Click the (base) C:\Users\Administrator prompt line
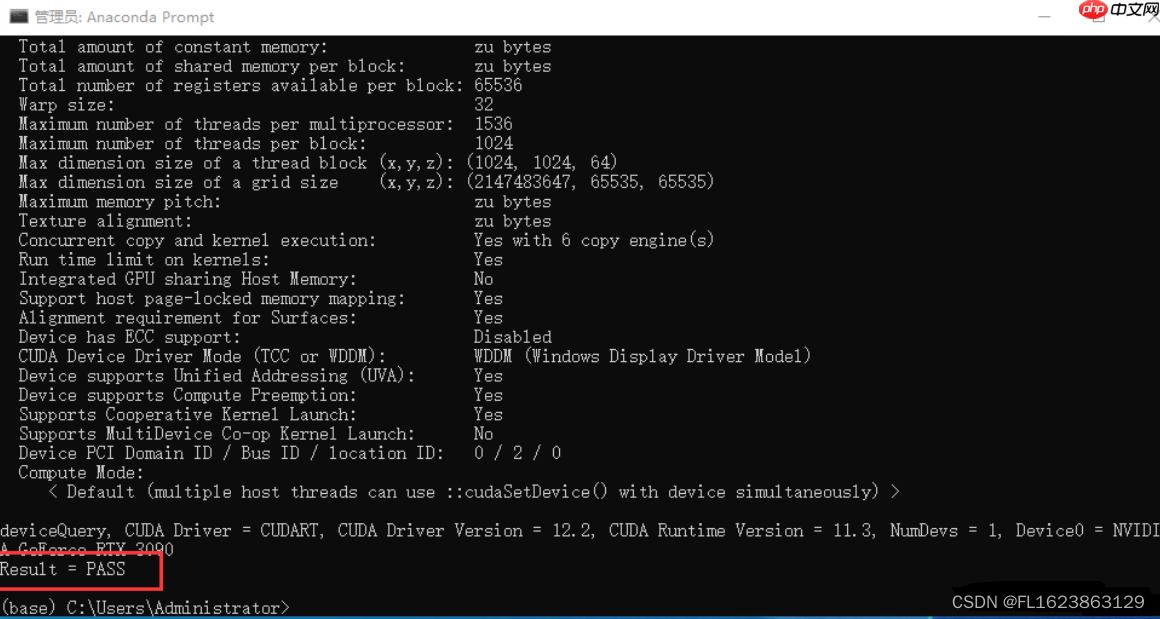Image resolution: width=1160 pixels, height=619 pixels. [x=145, y=606]
